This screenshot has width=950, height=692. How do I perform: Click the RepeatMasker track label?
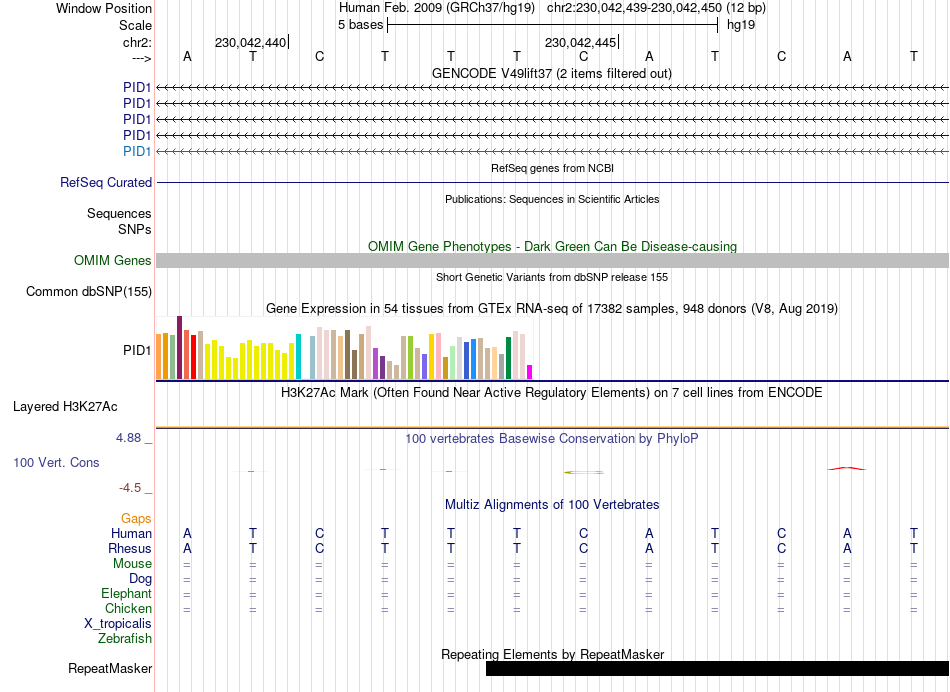pyautogui.click(x=110, y=668)
